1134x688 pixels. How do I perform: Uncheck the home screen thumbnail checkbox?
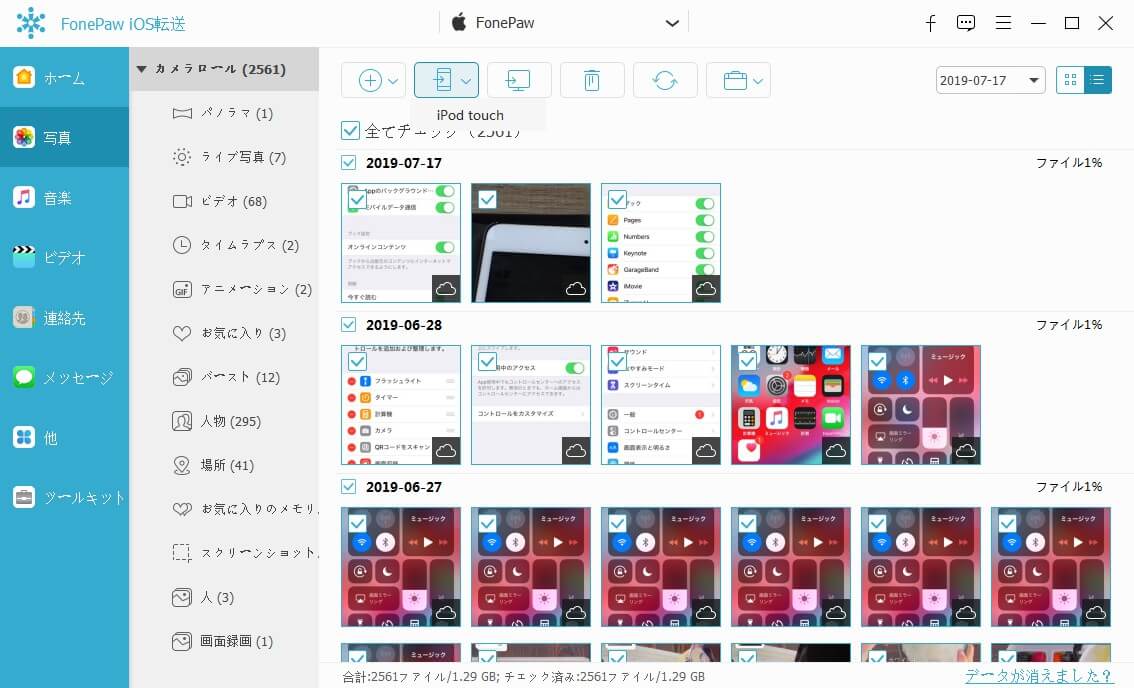tap(747, 361)
